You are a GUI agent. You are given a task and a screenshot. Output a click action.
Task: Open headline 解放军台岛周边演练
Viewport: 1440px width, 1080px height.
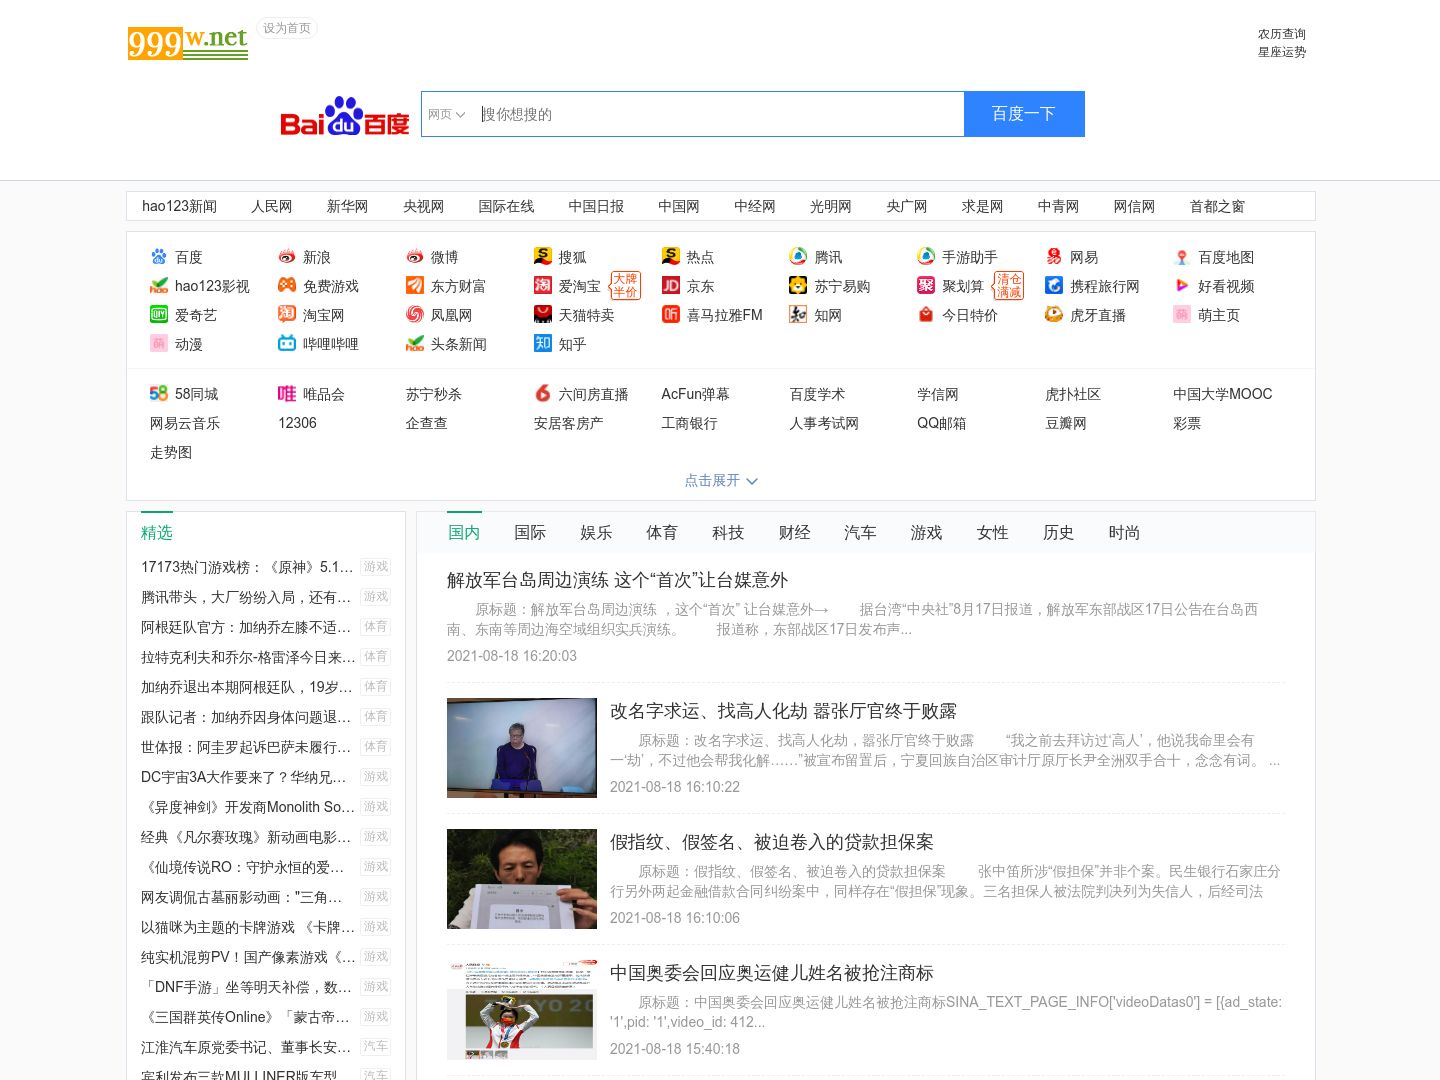617,580
